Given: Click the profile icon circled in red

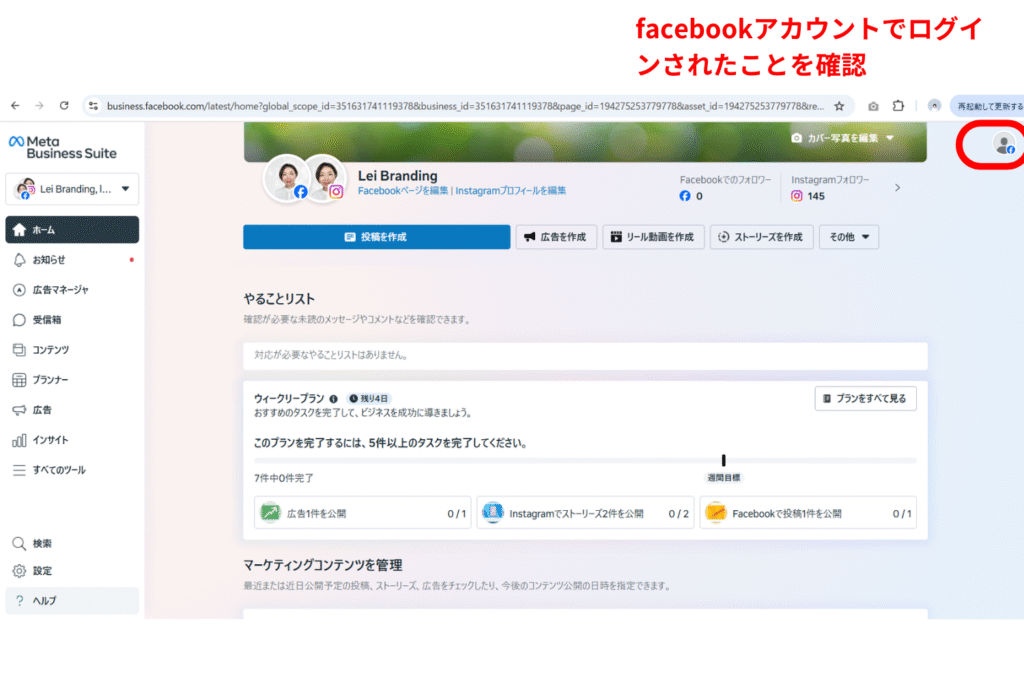Looking at the screenshot, I should [x=1003, y=144].
